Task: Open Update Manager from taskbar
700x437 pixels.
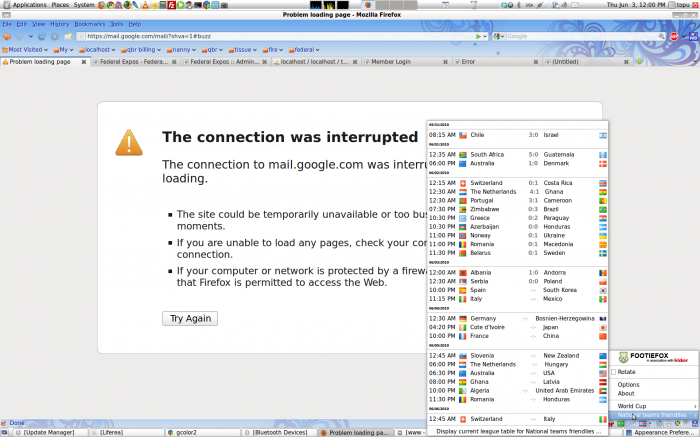Action: pyautogui.click(x=49, y=433)
